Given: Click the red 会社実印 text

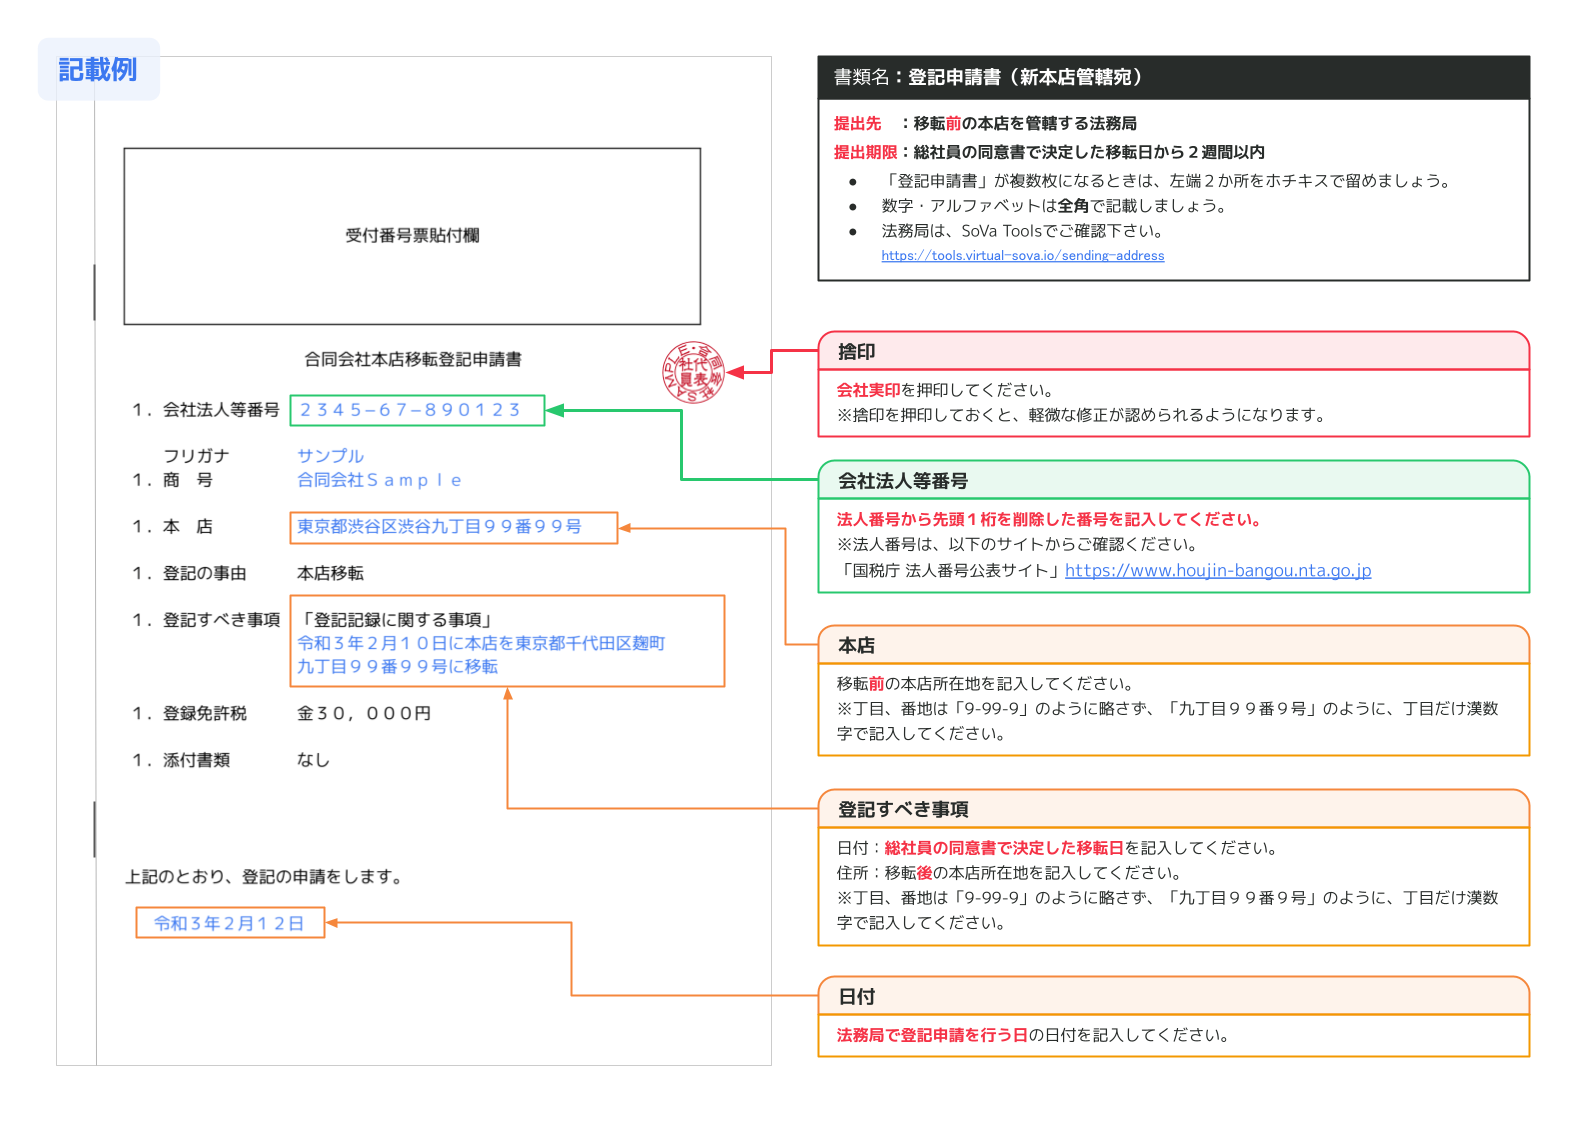Looking at the screenshot, I should (869, 390).
